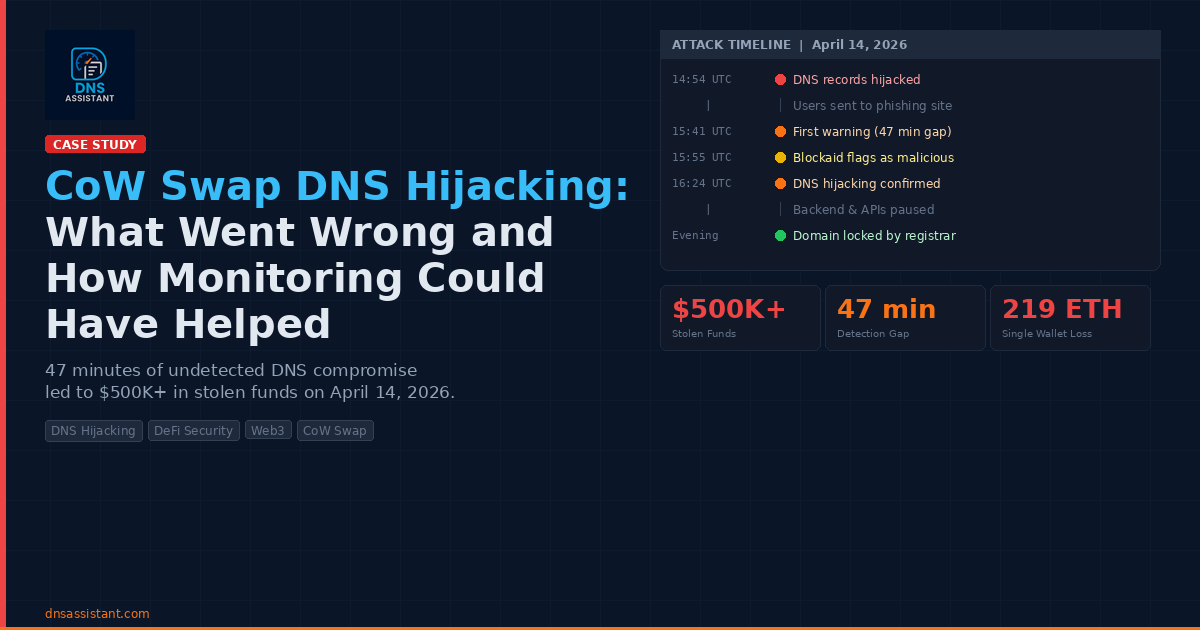Click the yellow dot beside Blockaid flags
This screenshot has height=630, width=1200.
780,158
